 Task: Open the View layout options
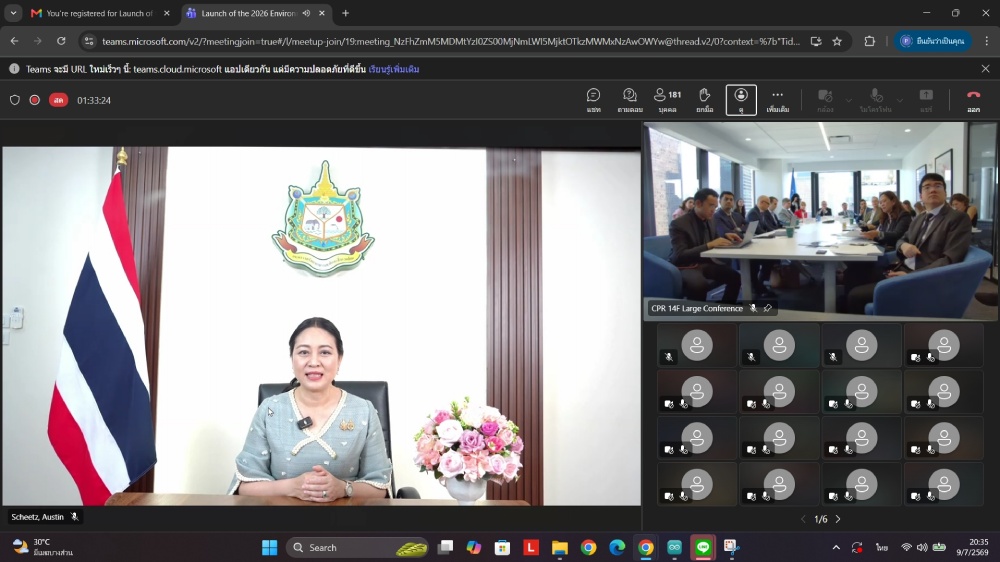741,100
